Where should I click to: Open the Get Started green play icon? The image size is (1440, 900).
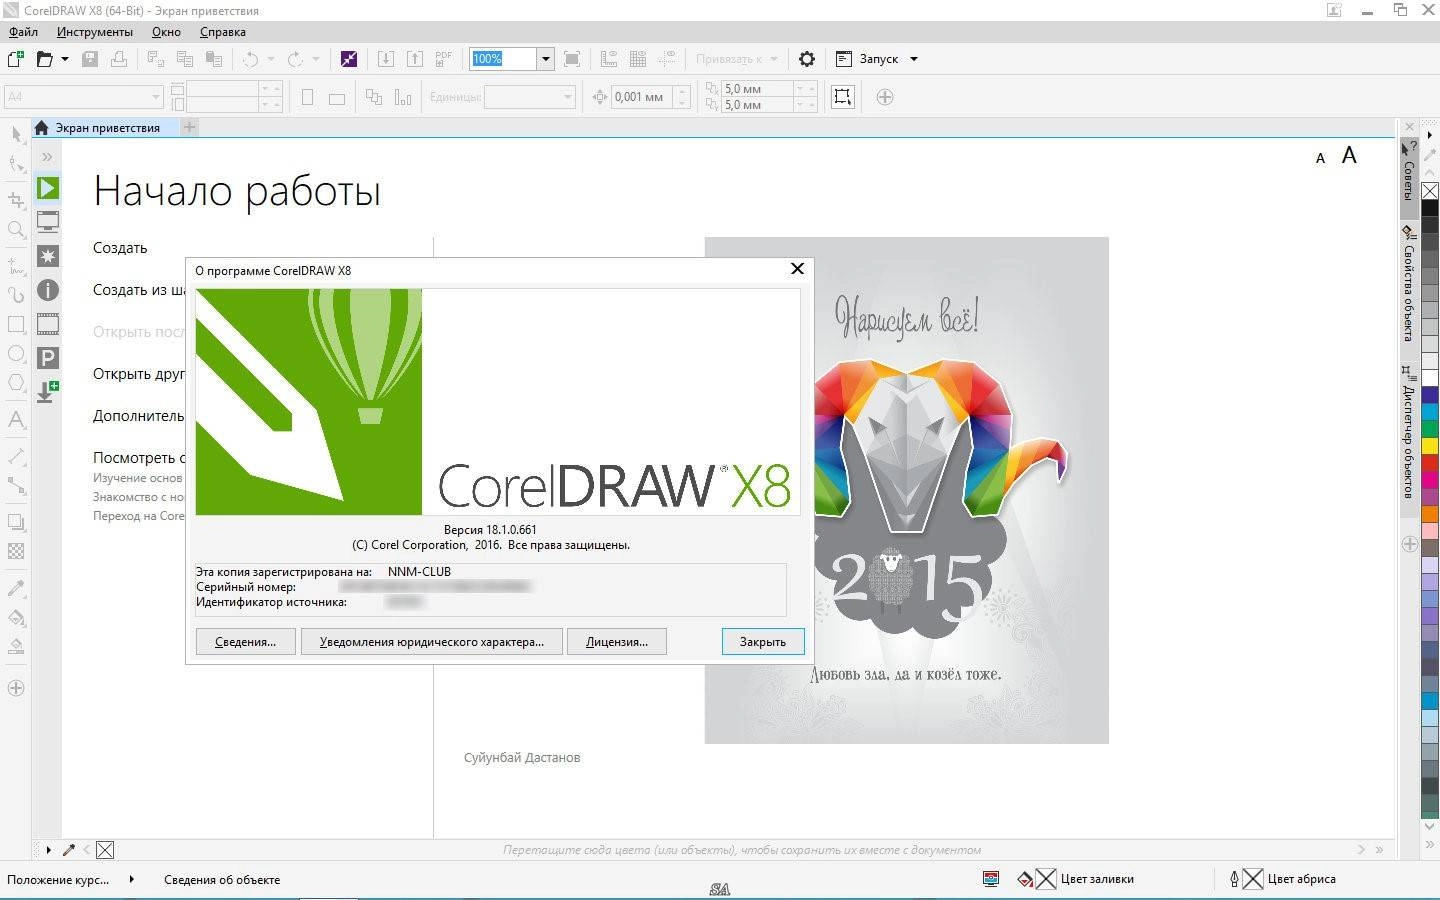coord(48,188)
